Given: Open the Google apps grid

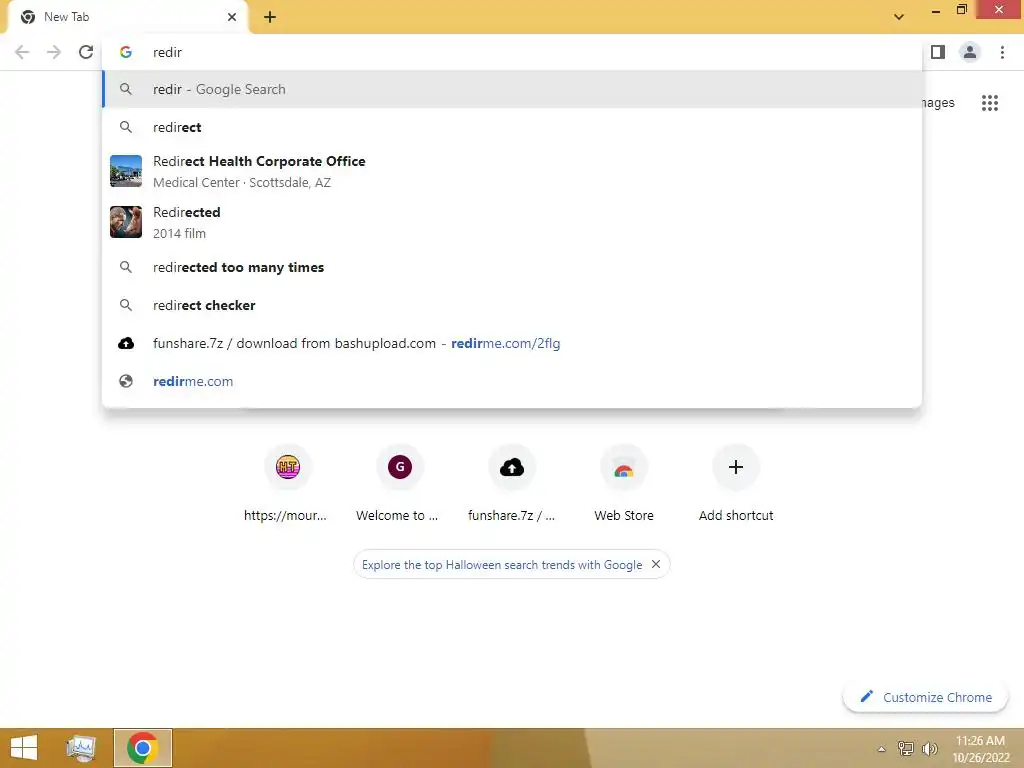Looking at the screenshot, I should point(990,103).
